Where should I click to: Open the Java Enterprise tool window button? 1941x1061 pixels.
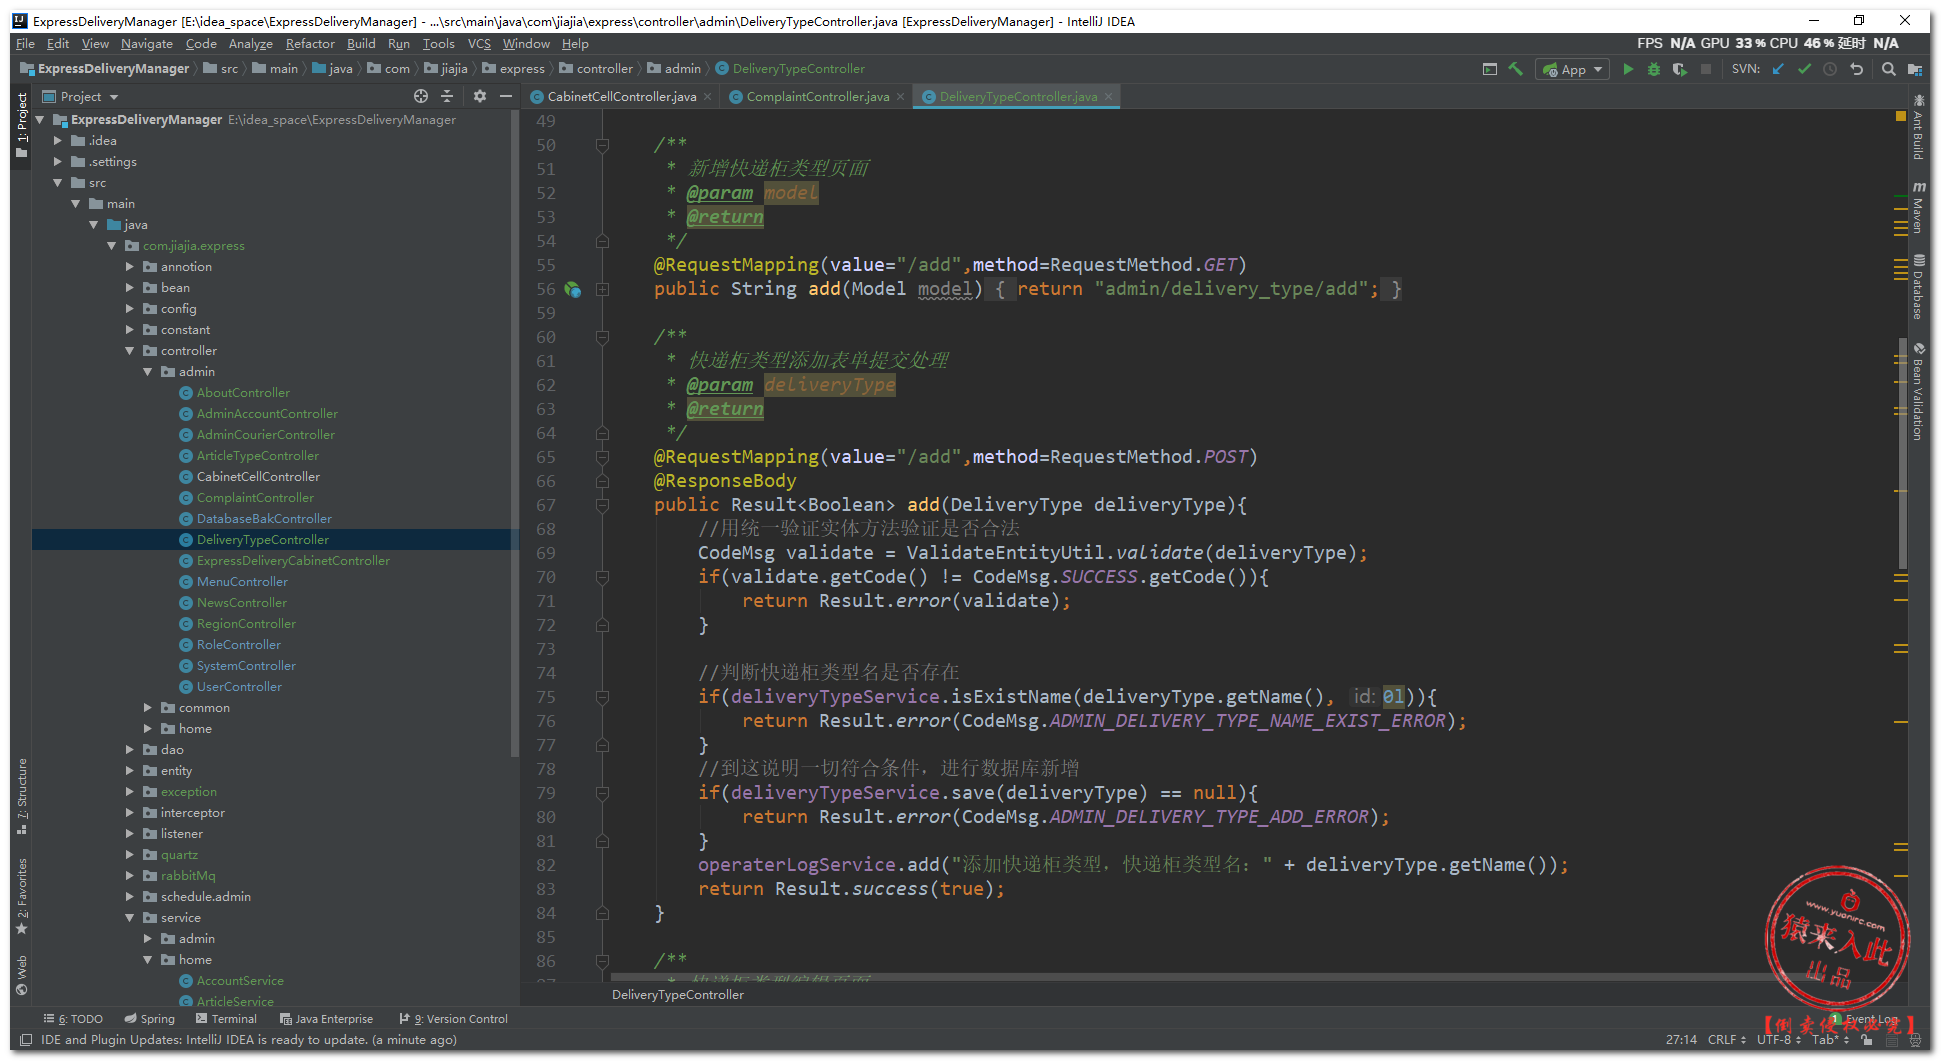327,1019
